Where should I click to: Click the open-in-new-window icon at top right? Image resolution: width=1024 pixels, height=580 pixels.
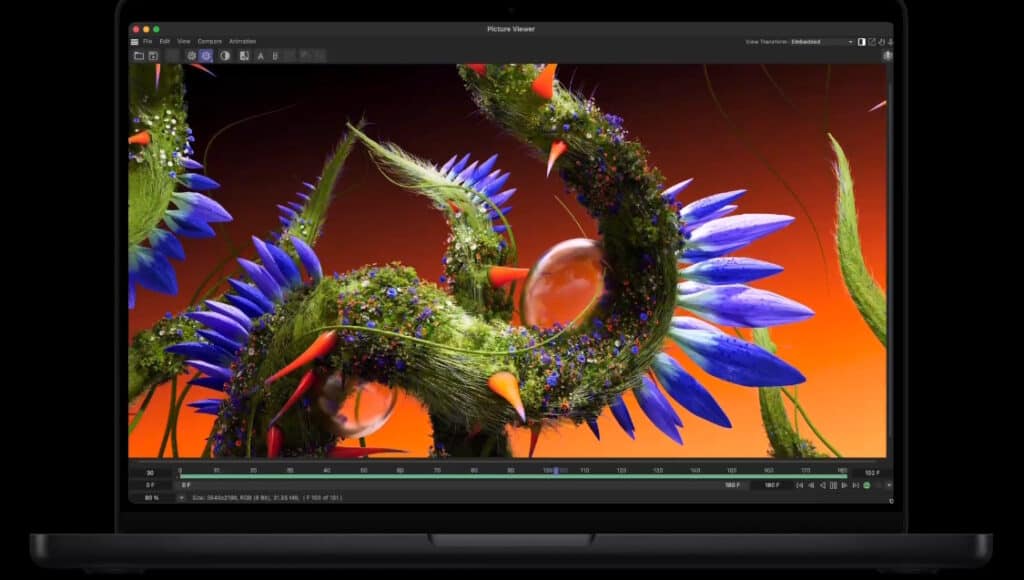pyautogui.click(x=872, y=42)
